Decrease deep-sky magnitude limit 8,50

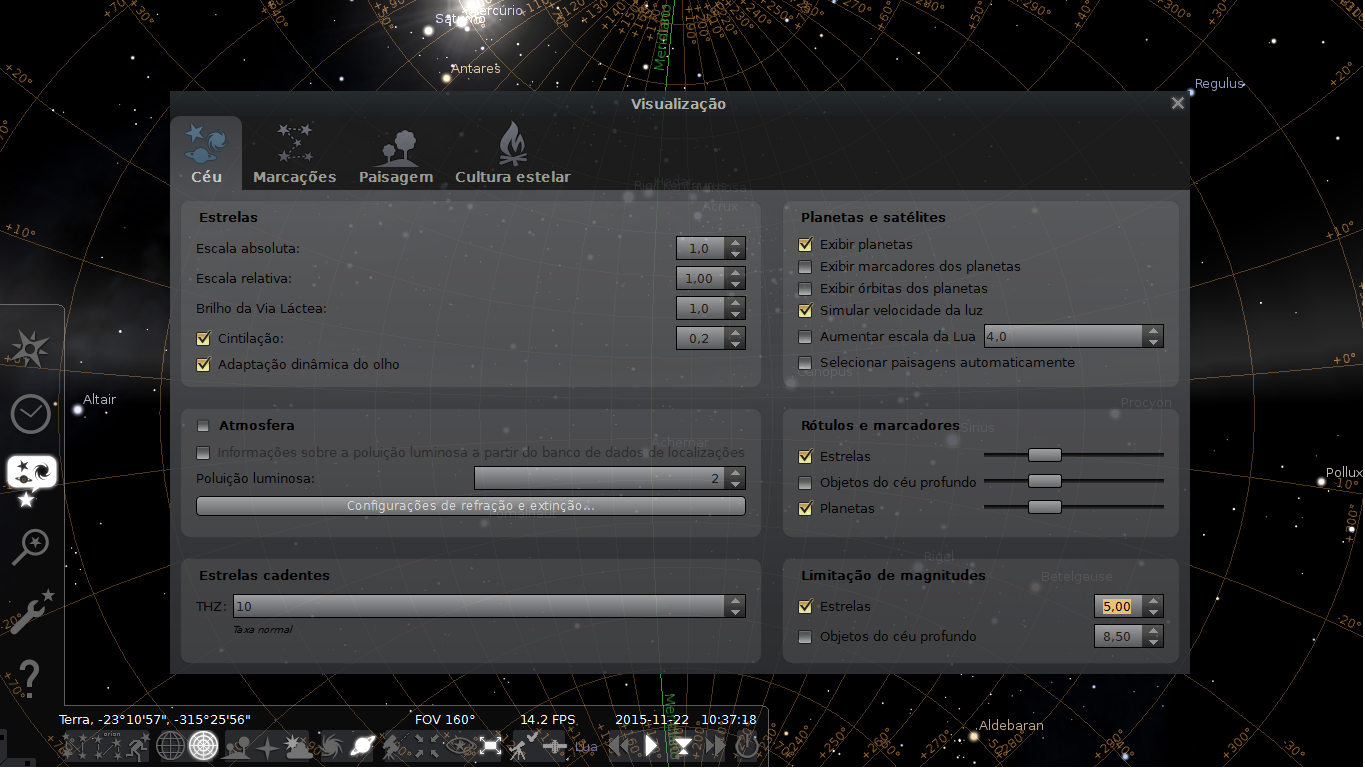[1154, 642]
